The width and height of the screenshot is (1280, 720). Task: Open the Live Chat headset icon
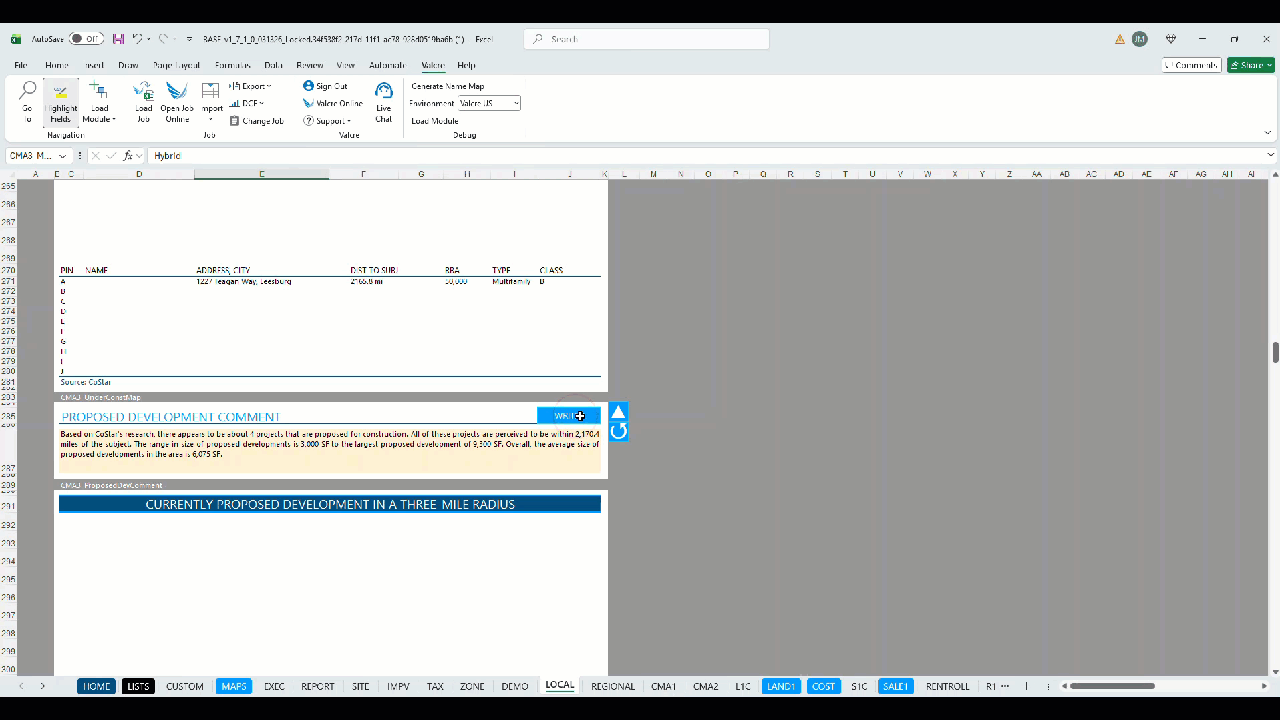point(384,92)
